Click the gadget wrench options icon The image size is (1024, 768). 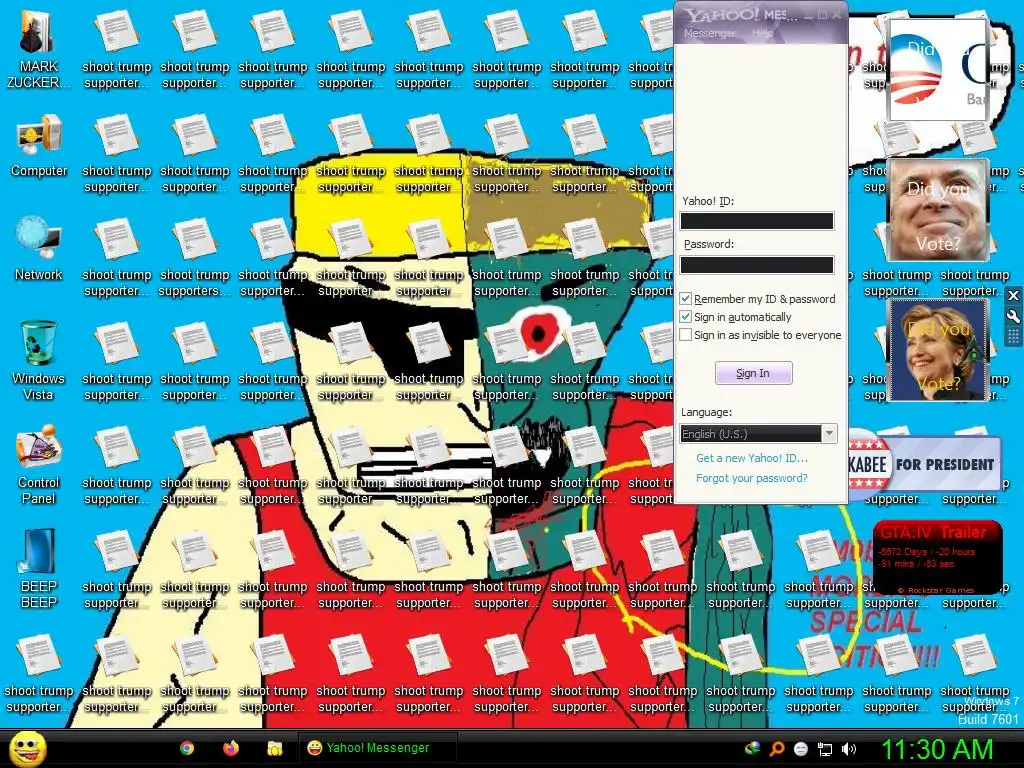[x=1013, y=317]
